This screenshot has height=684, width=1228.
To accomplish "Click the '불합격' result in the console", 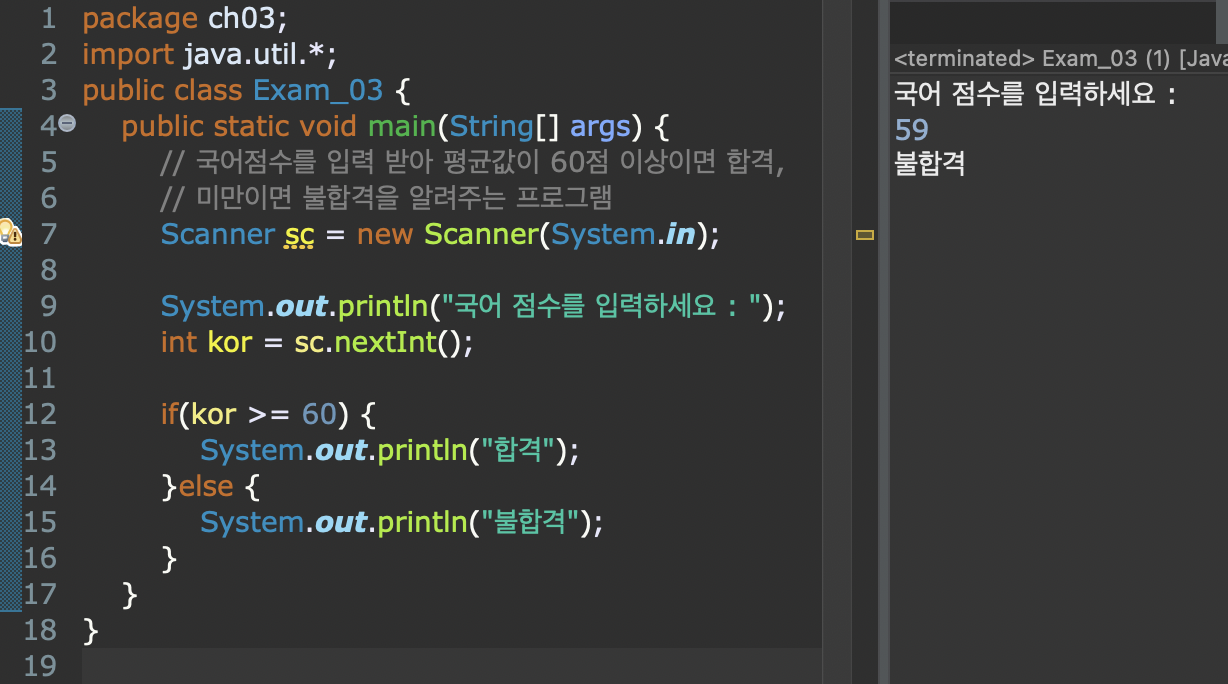I will click(930, 163).
